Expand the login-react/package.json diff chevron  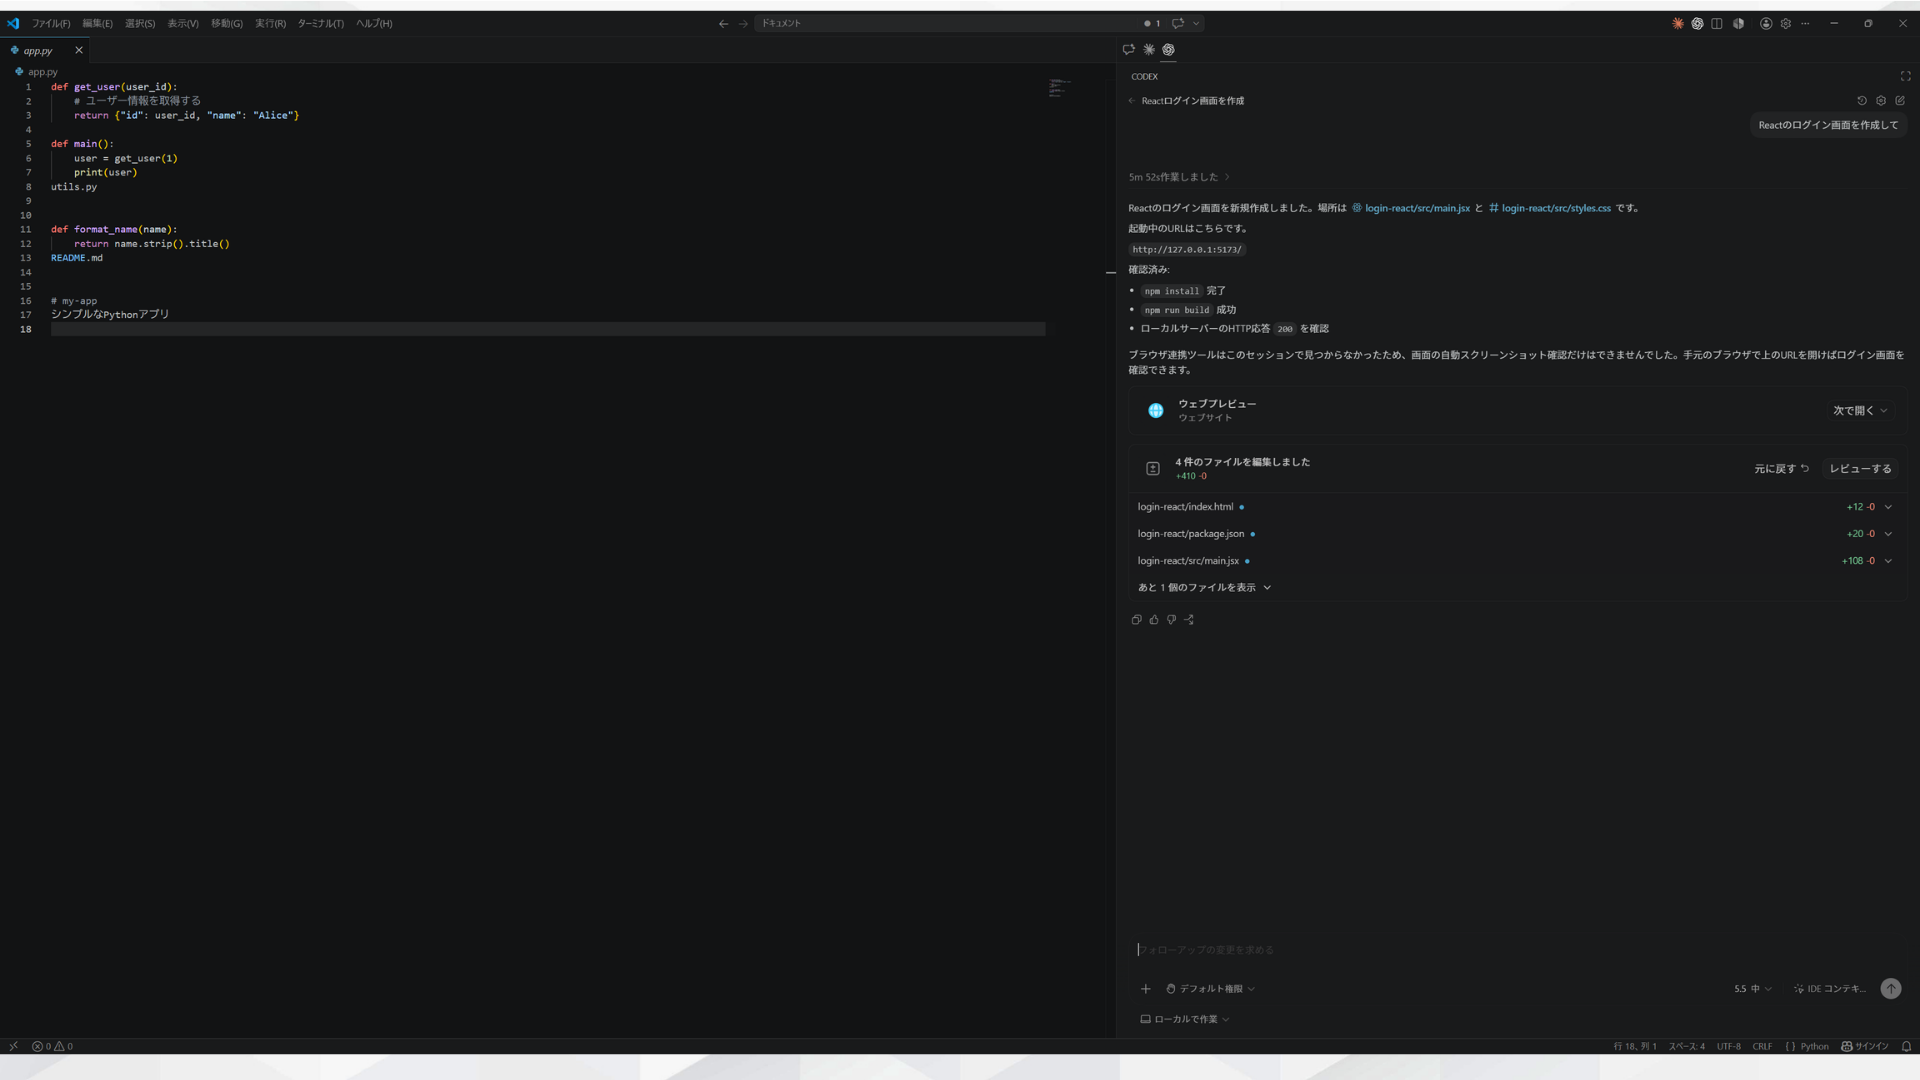1888,534
